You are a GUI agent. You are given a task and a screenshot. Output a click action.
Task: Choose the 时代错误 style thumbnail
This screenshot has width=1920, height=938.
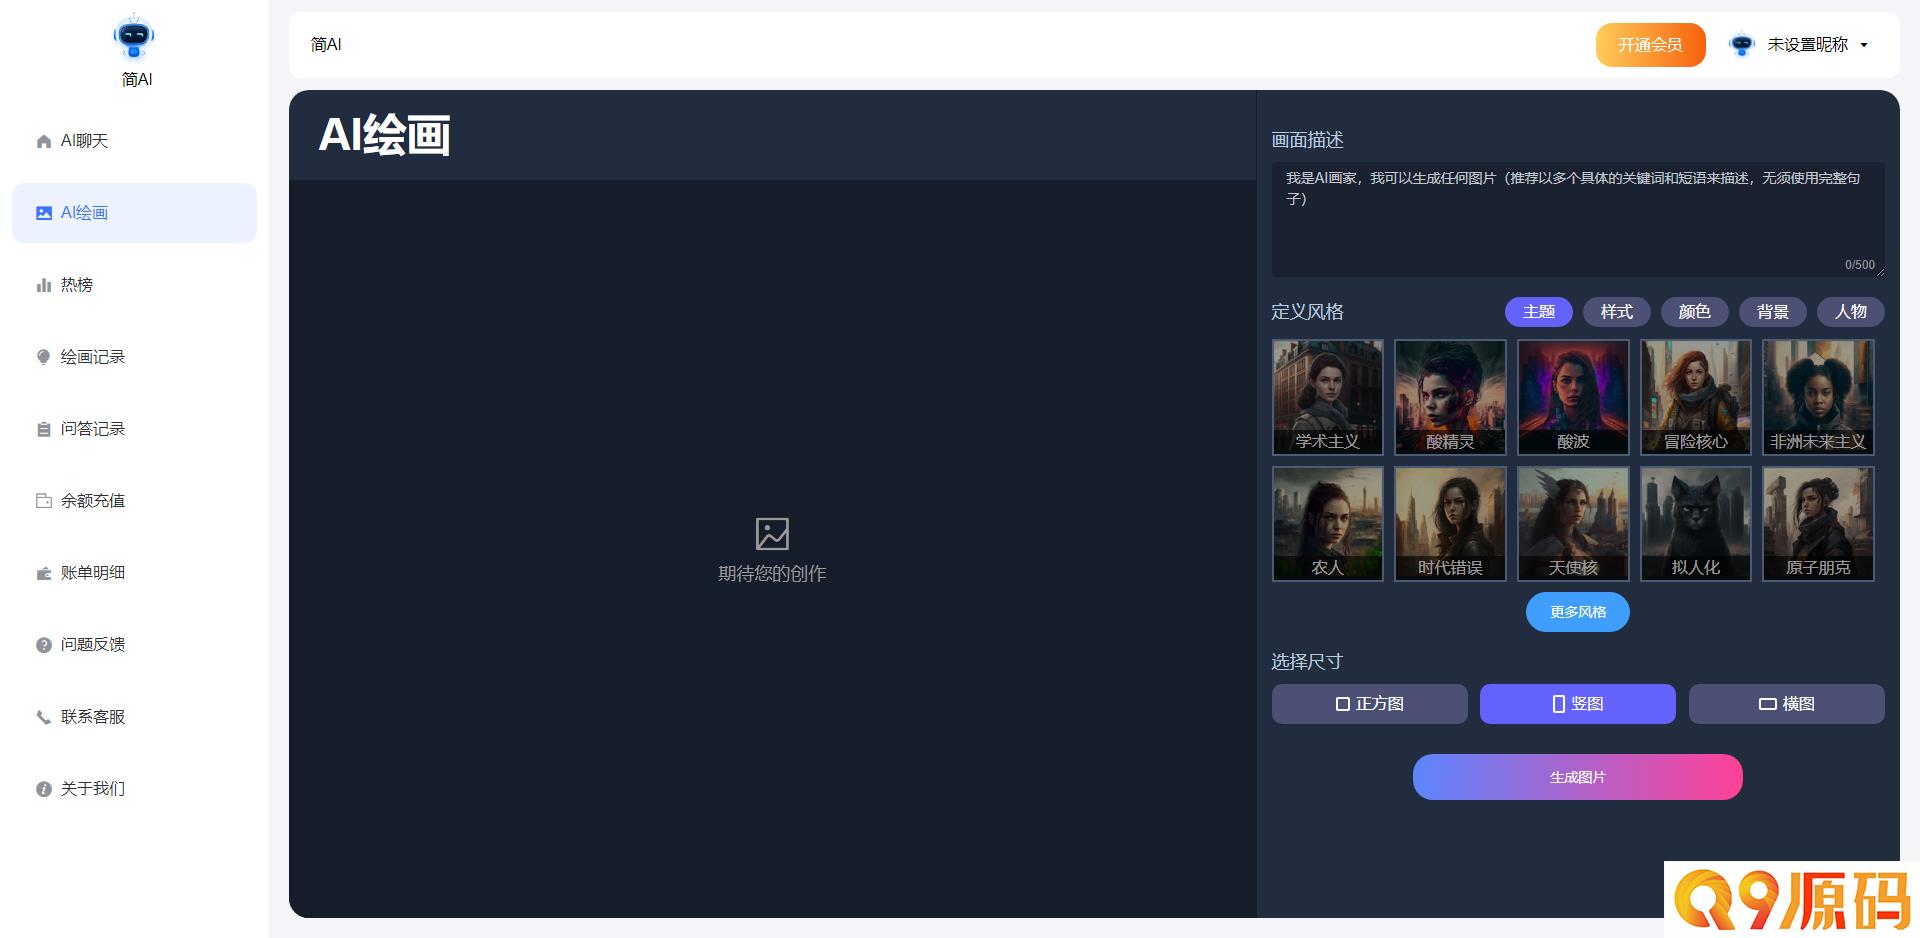point(1450,524)
